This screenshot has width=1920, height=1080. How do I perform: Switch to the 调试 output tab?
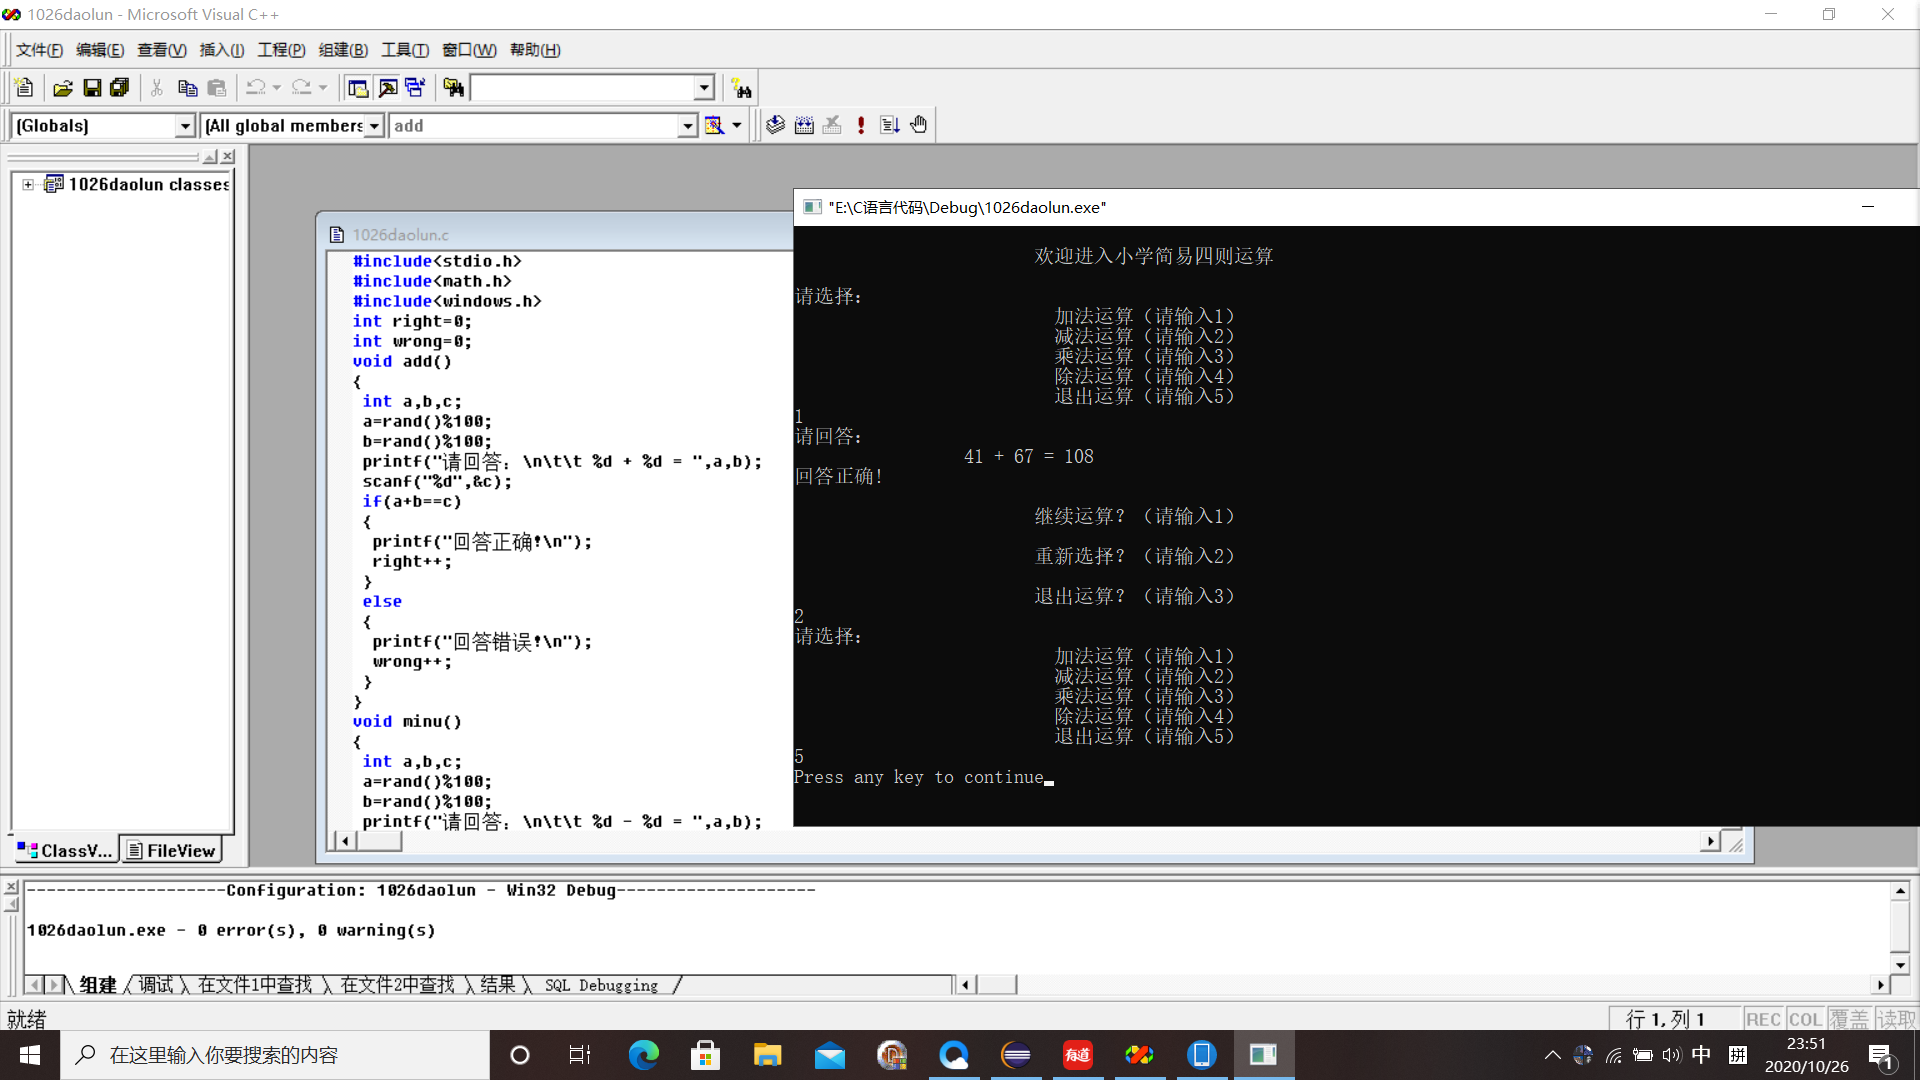156,985
